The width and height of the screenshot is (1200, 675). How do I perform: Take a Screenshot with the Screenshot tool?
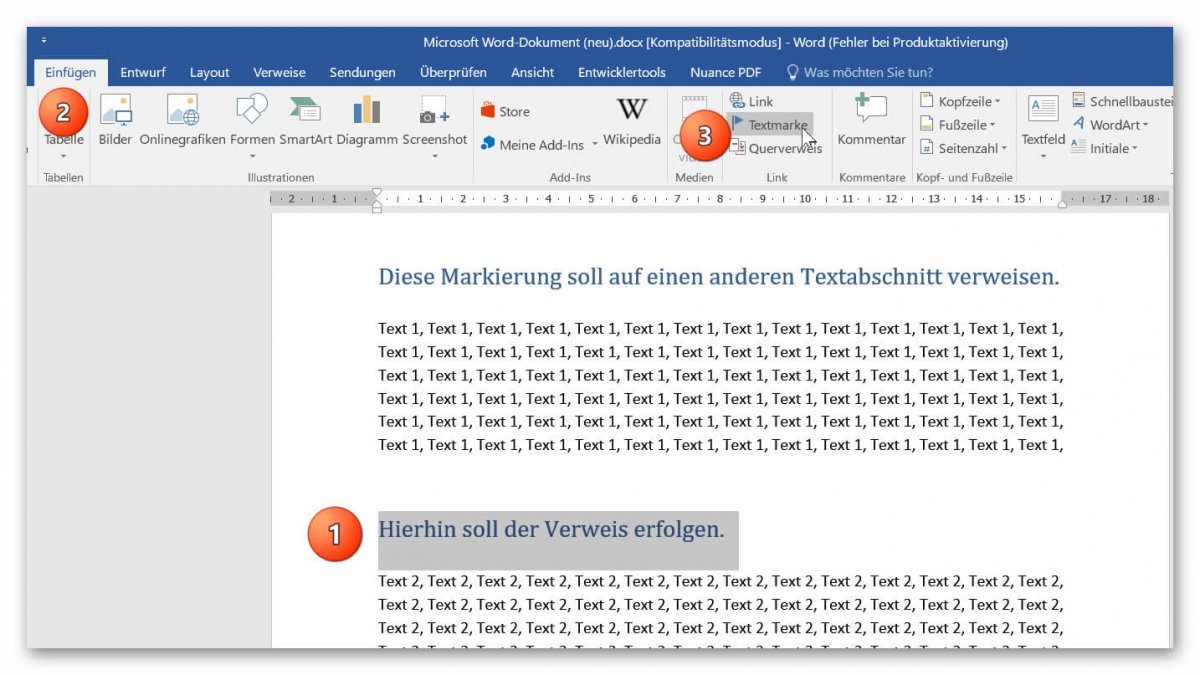pos(432,120)
